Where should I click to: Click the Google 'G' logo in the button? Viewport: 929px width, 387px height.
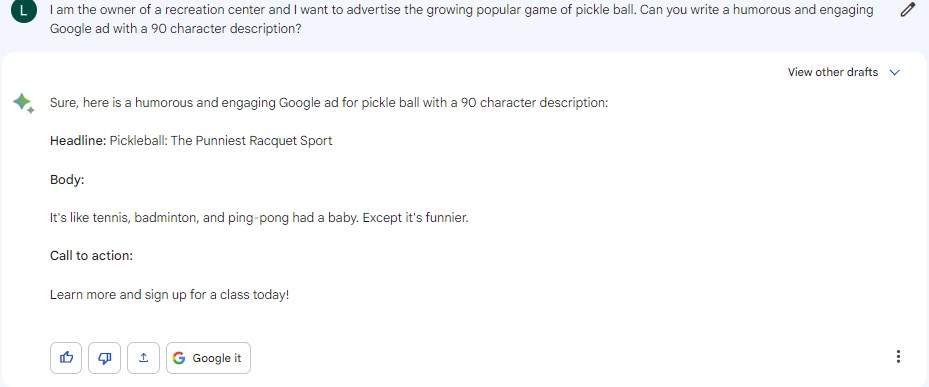179,358
